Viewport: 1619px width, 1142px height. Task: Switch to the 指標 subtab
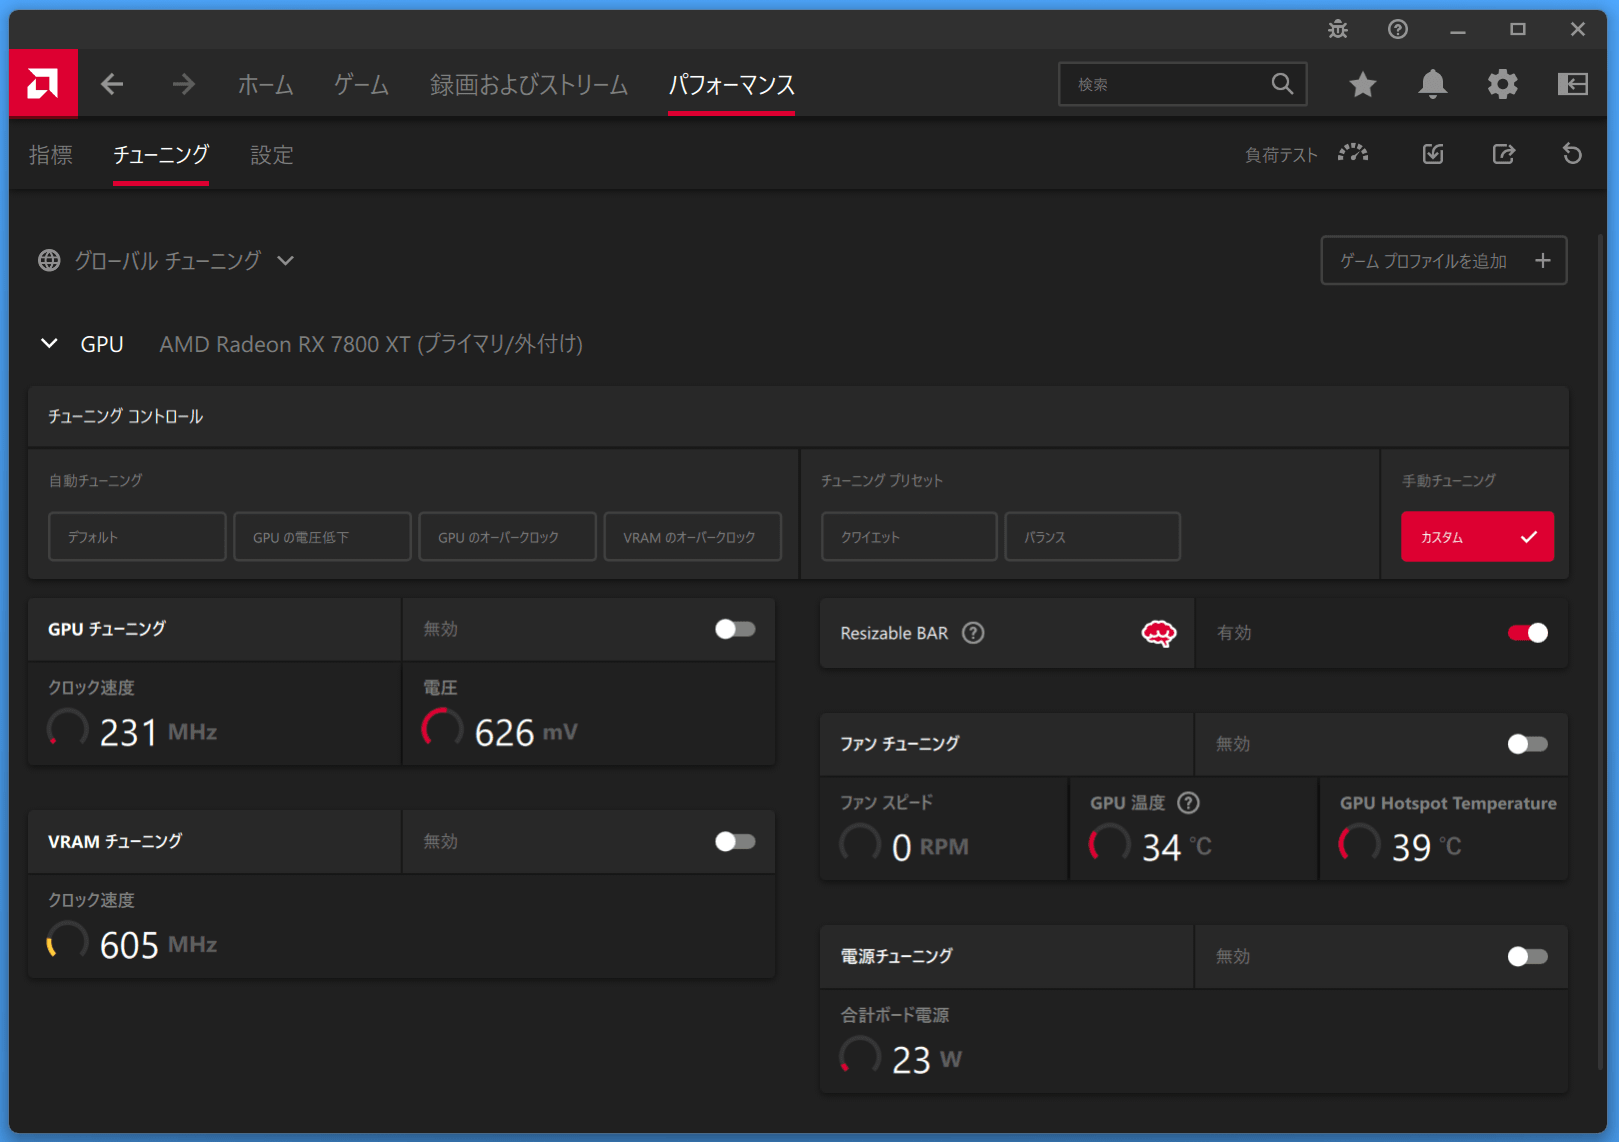point(51,155)
